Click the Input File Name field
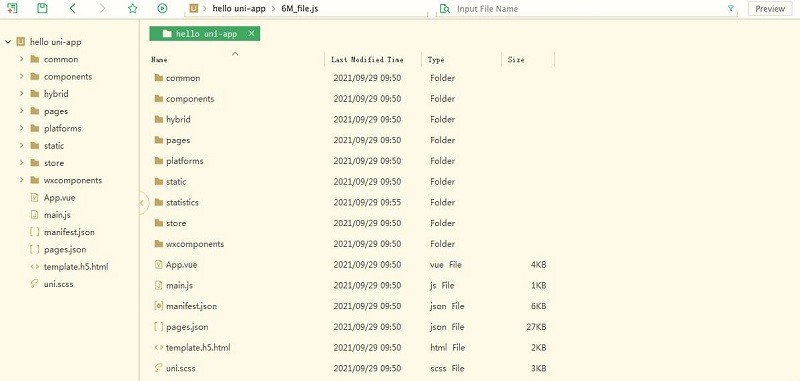 tap(587, 9)
